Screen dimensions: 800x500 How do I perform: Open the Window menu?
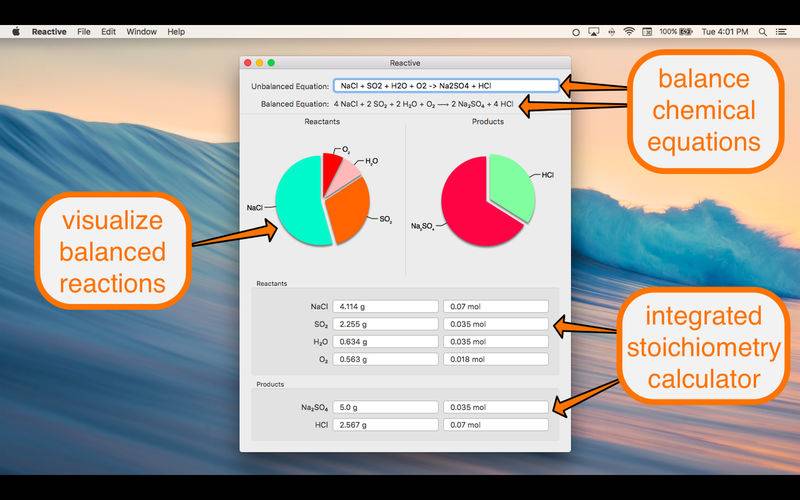click(141, 32)
